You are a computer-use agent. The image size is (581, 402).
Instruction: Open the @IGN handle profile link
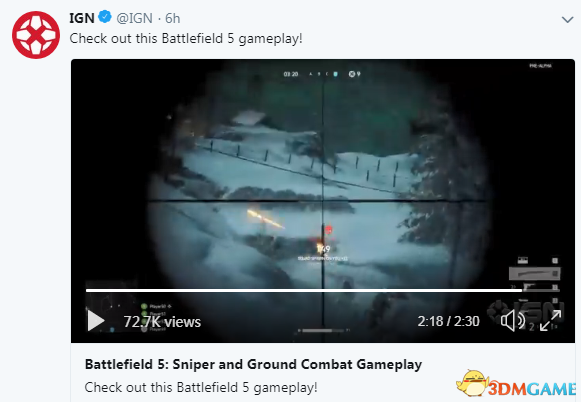[x=134, y=18]
